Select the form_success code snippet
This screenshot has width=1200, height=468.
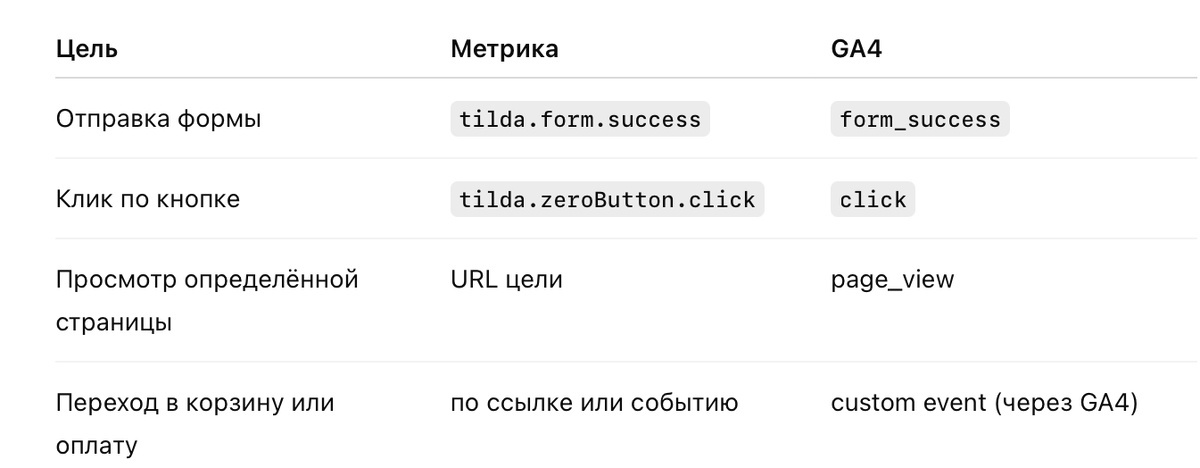click(x=920, y=120)
